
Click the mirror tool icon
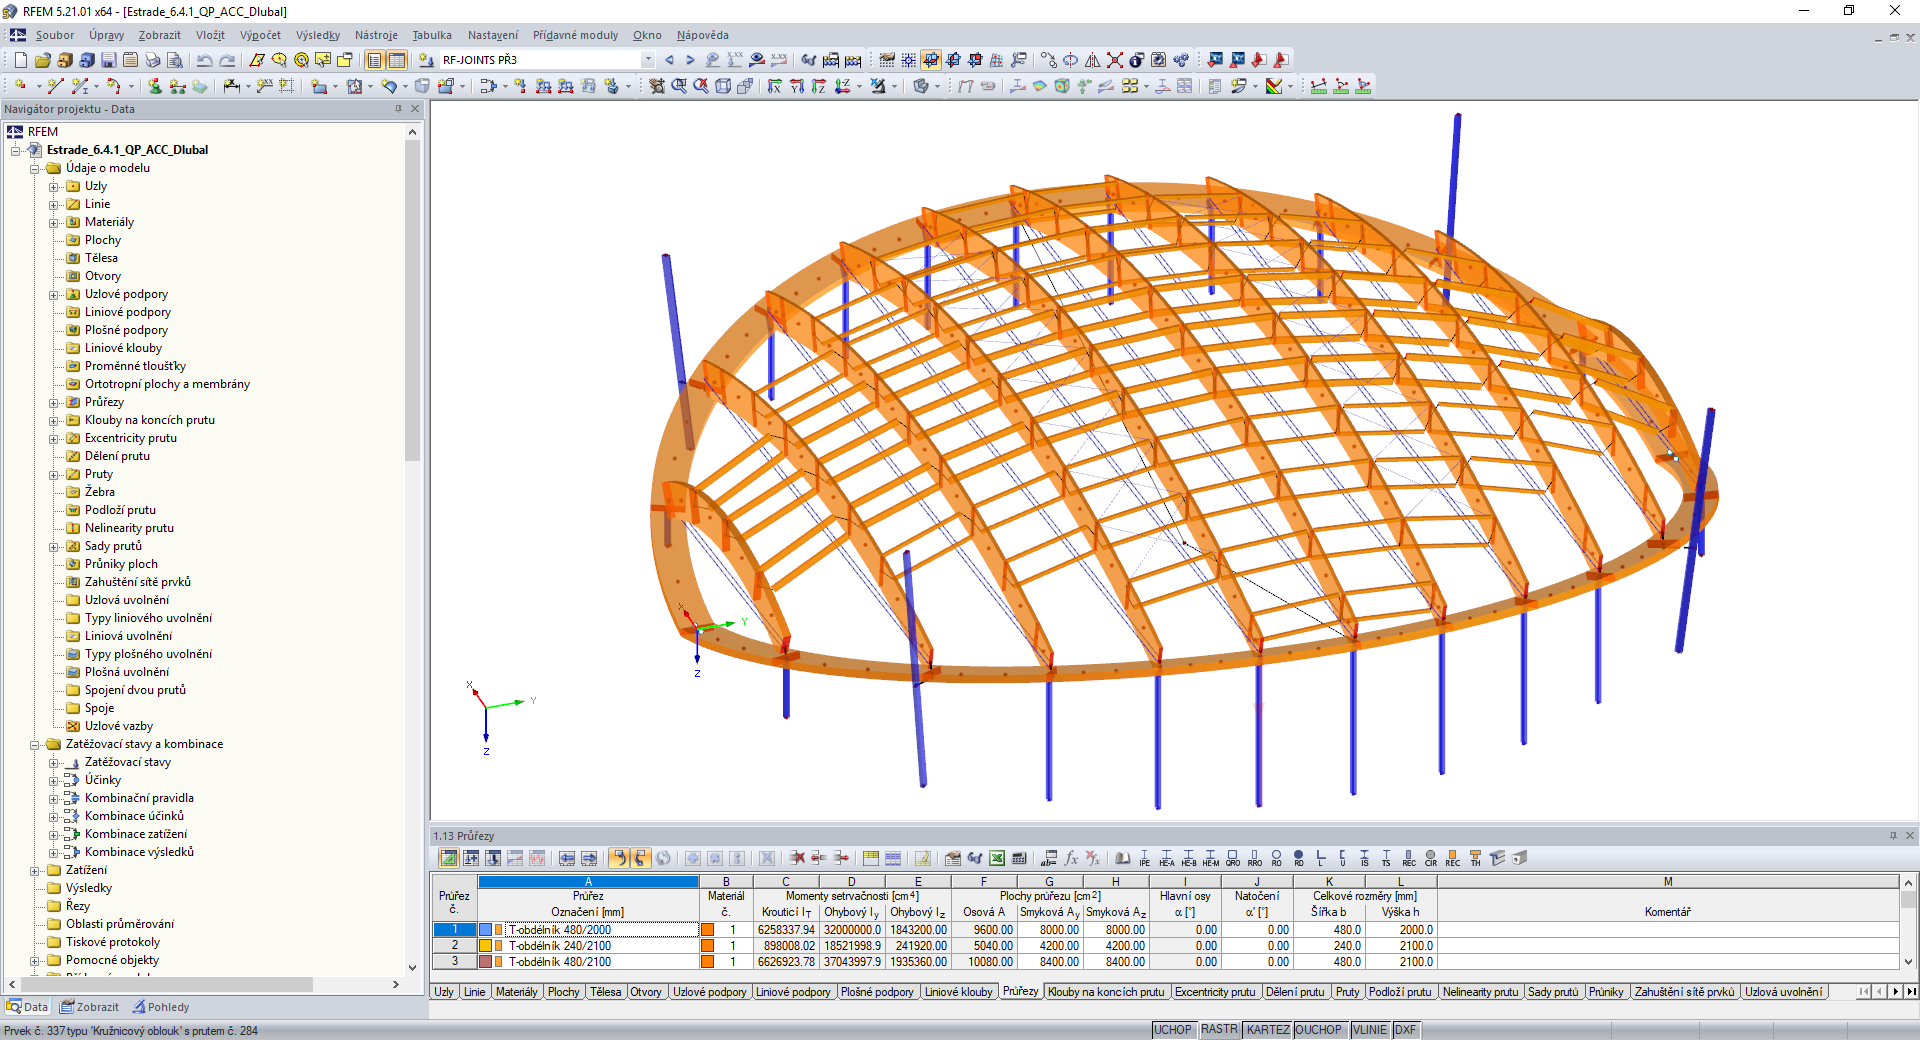pyautogui.click(x=1092, y=60)
